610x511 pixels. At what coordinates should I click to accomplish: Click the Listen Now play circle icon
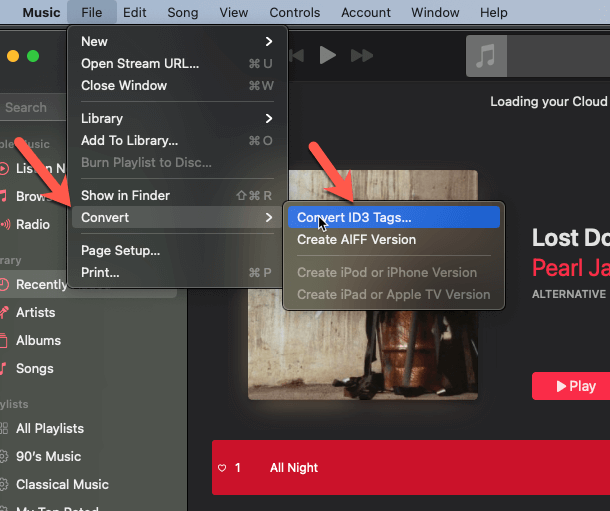click(4, 168)
